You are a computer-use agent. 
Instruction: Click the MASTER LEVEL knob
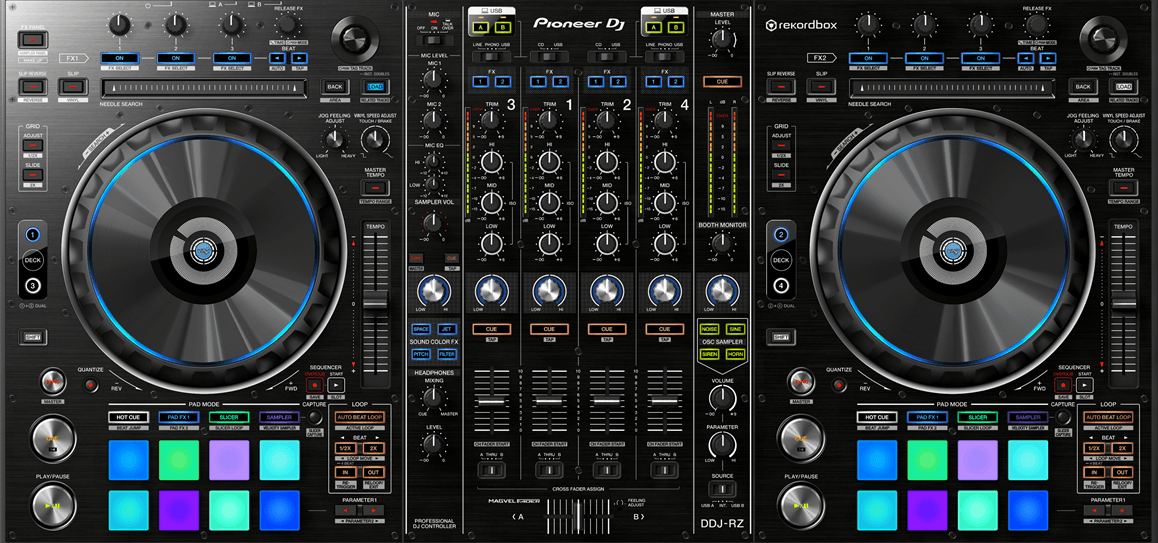point(722,41)
